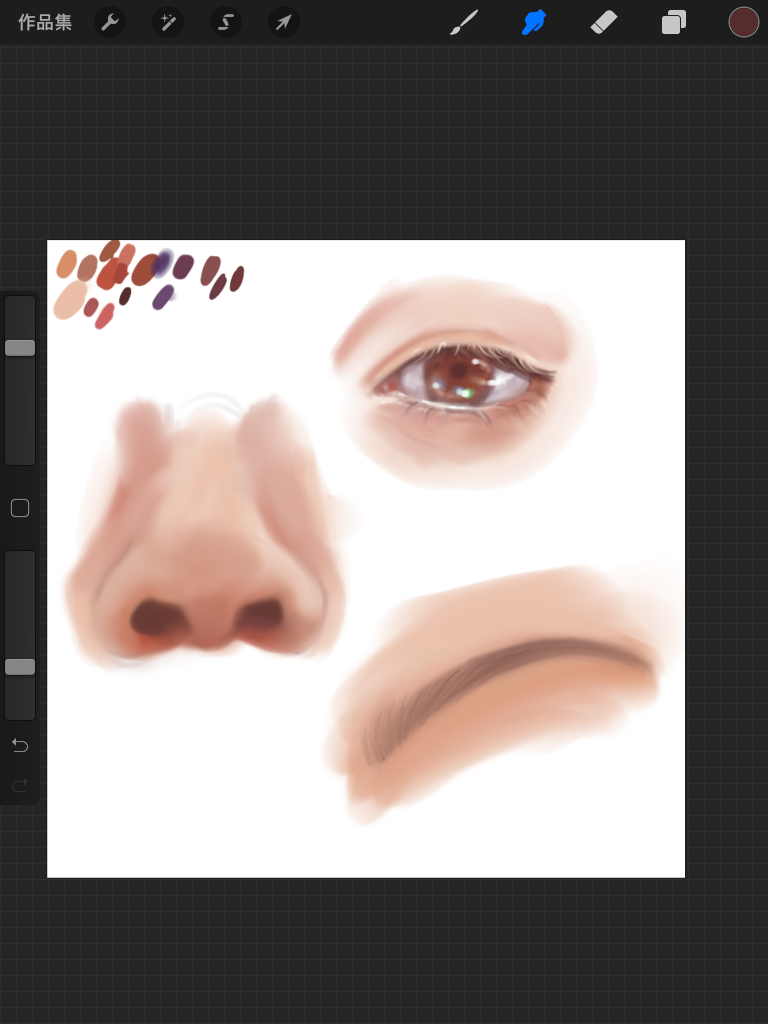
Task: Activate the Selection tool
Action: click(225, 22)
